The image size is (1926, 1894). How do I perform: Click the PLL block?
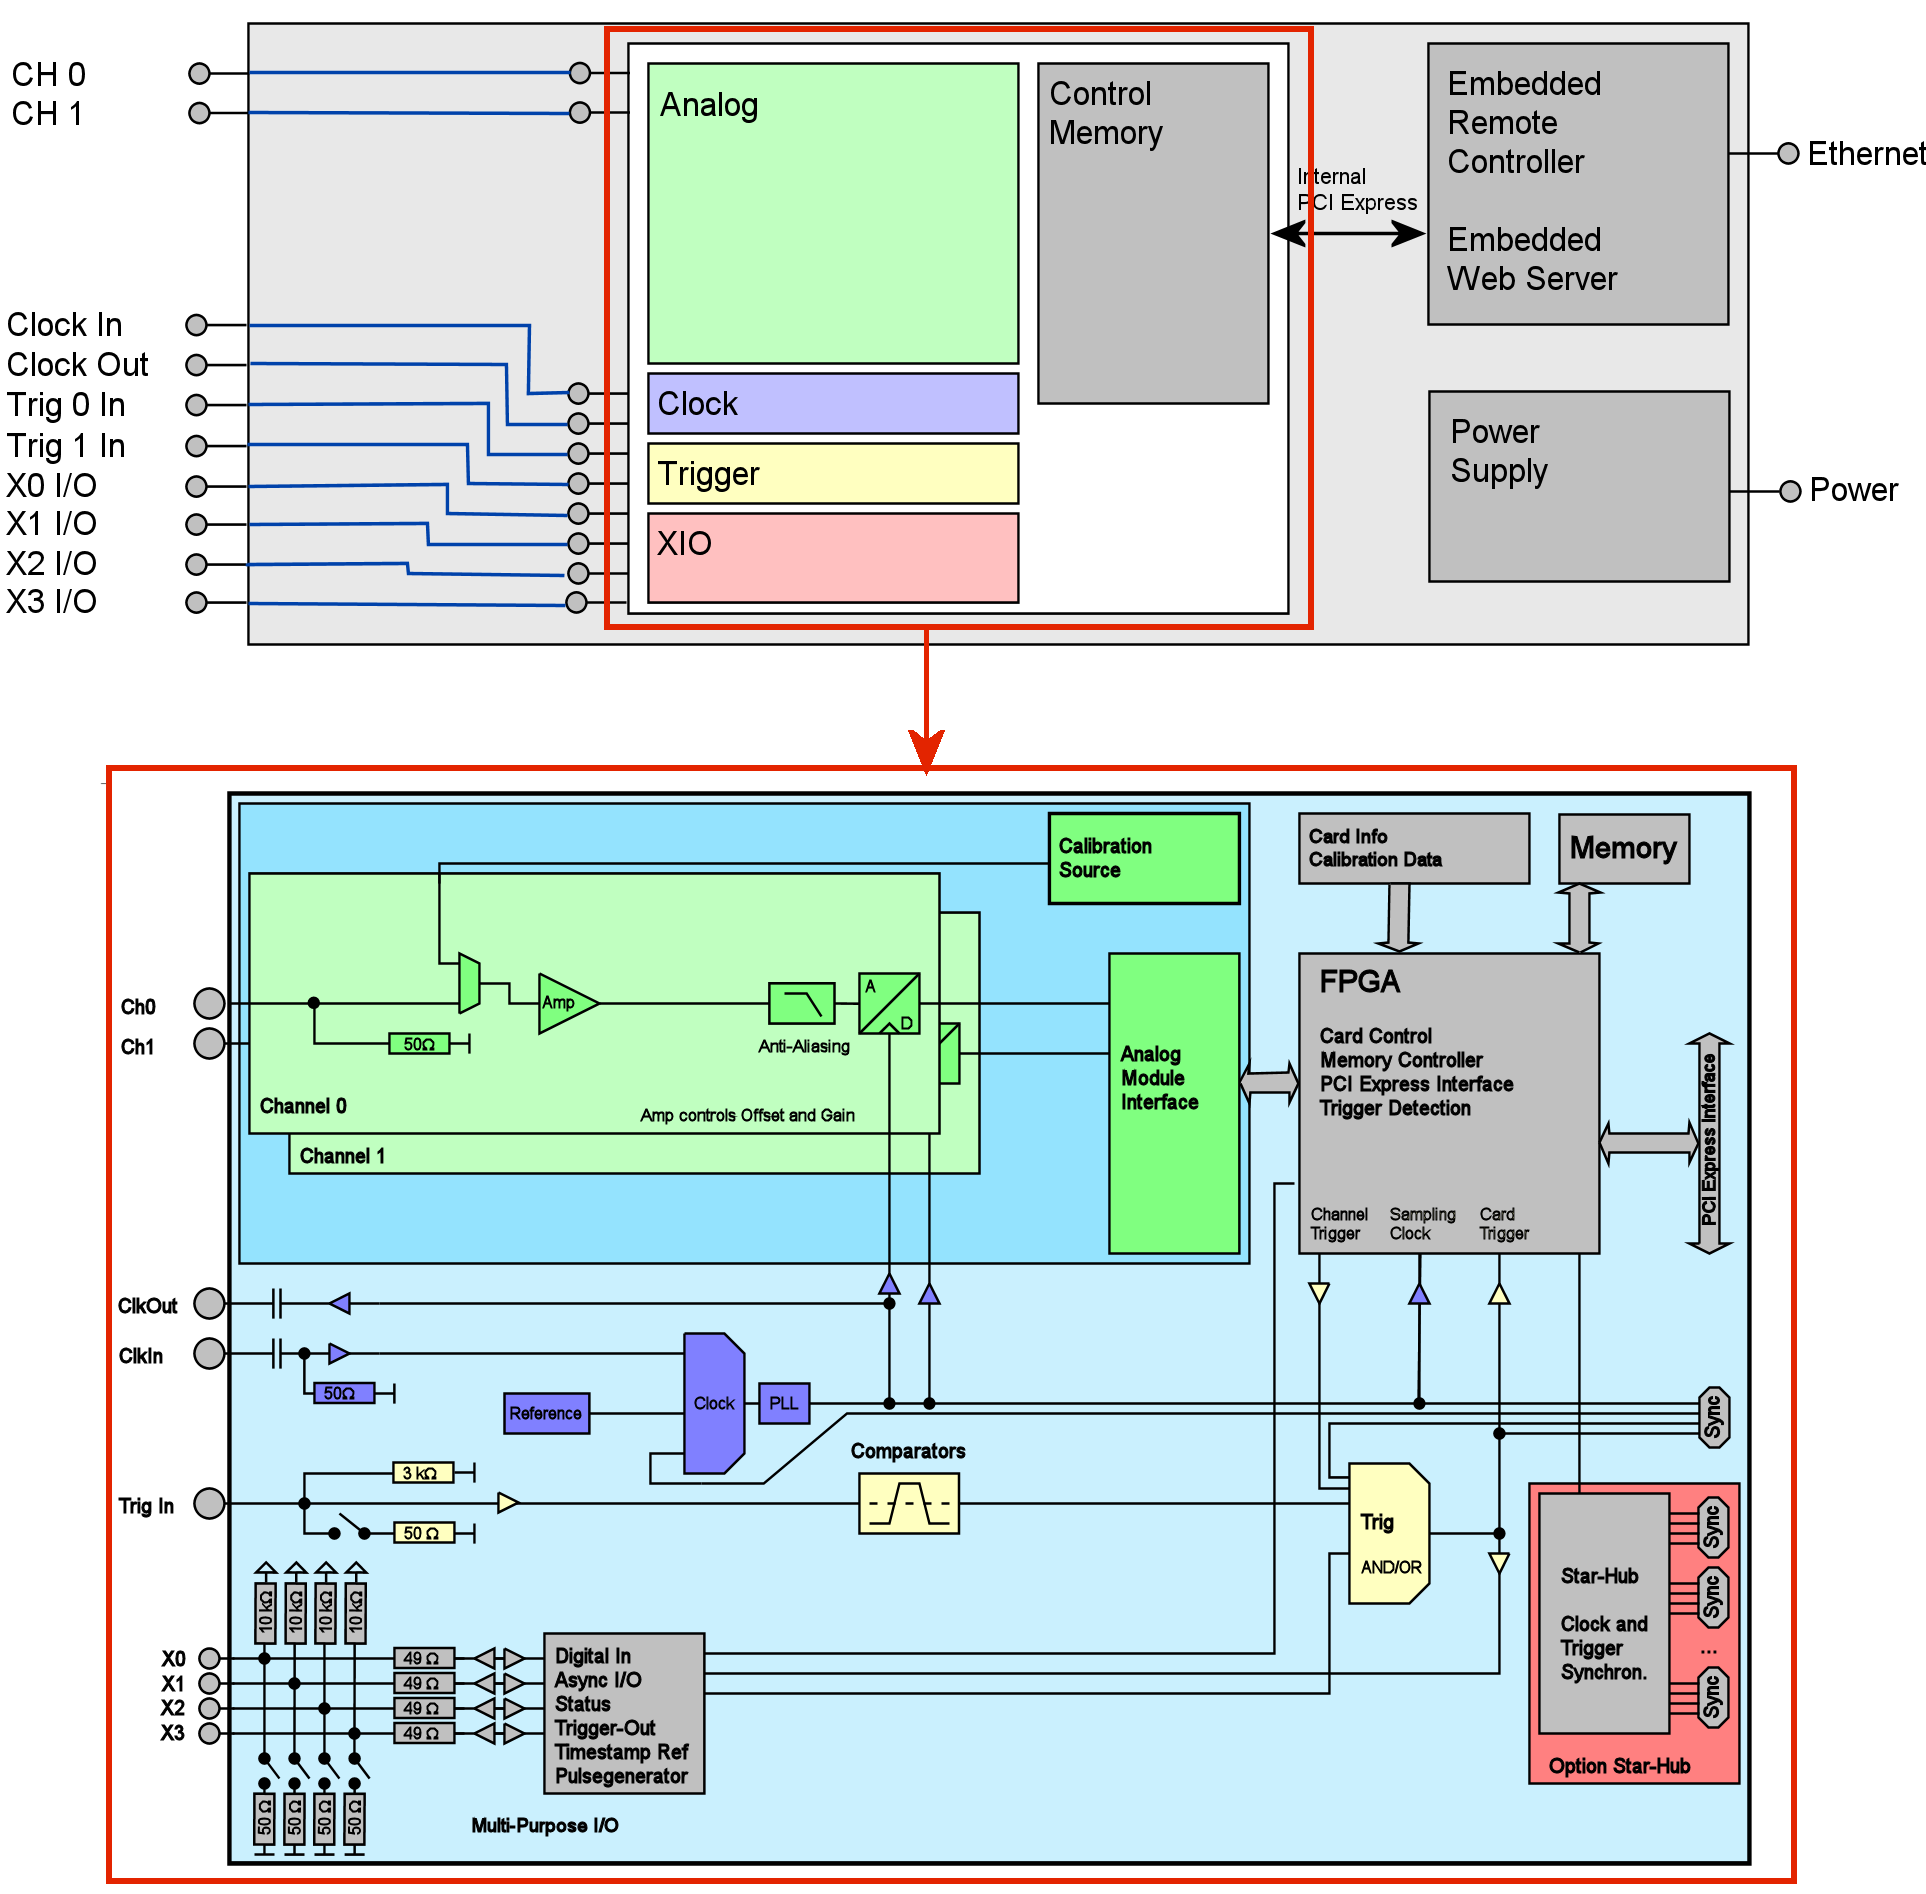(783, 1403)
